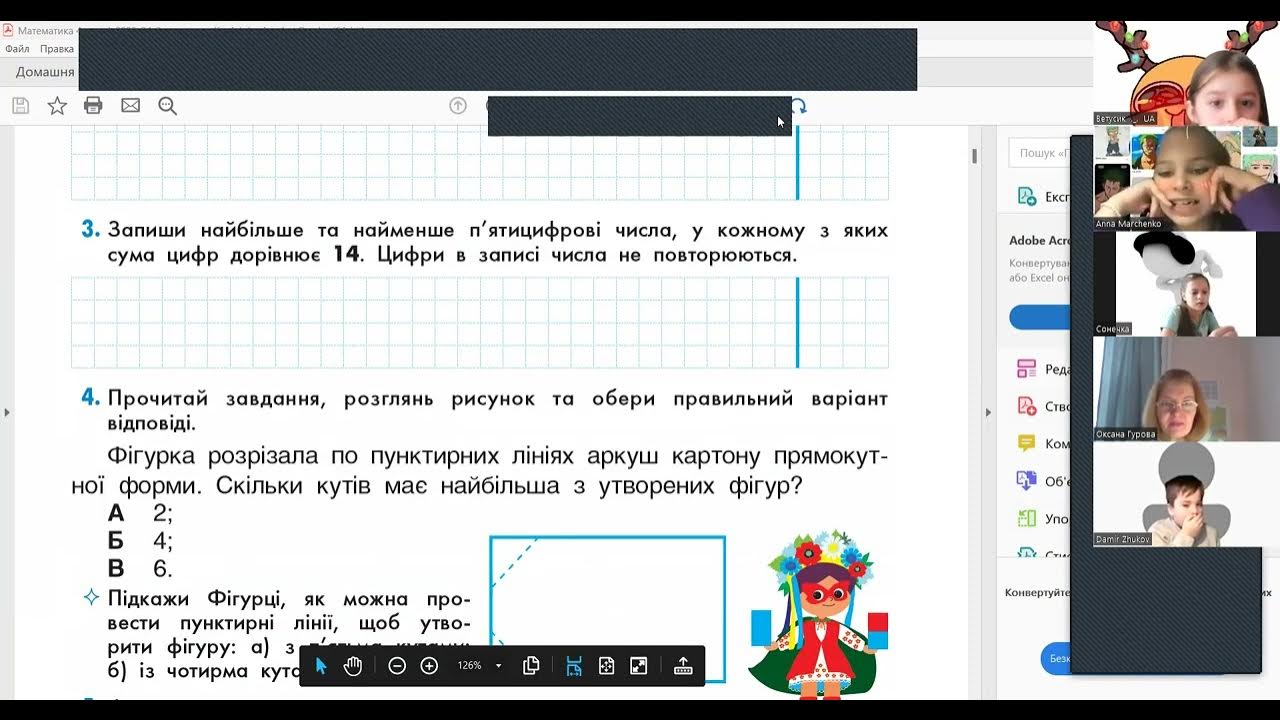Expand the left navigation pane arrow
This screenshot has width=1280, height=720.
click(x=7, y=412)
